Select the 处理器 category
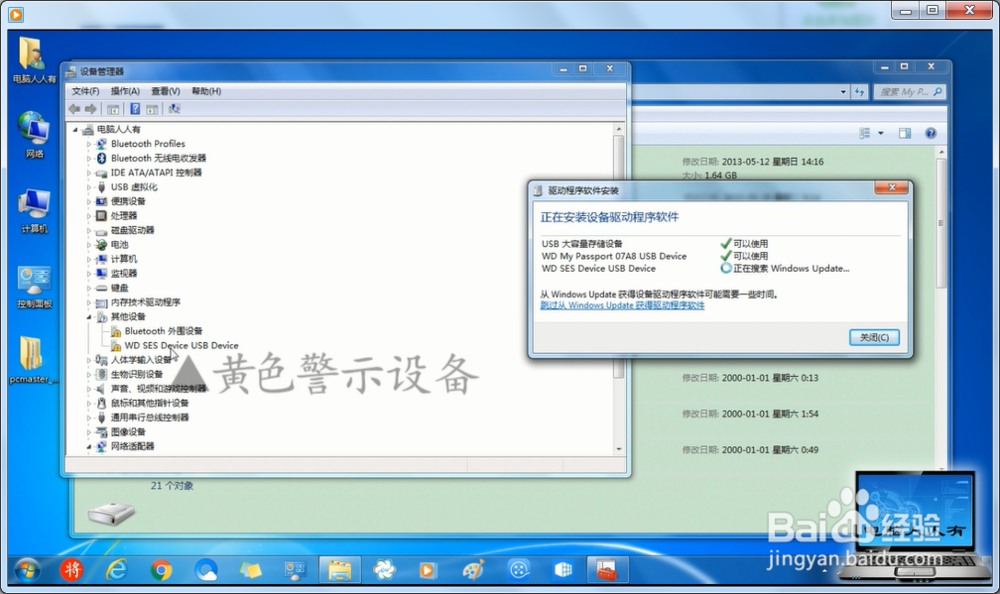This screenshot has width=1000, height=594. [x=124, y=216]
